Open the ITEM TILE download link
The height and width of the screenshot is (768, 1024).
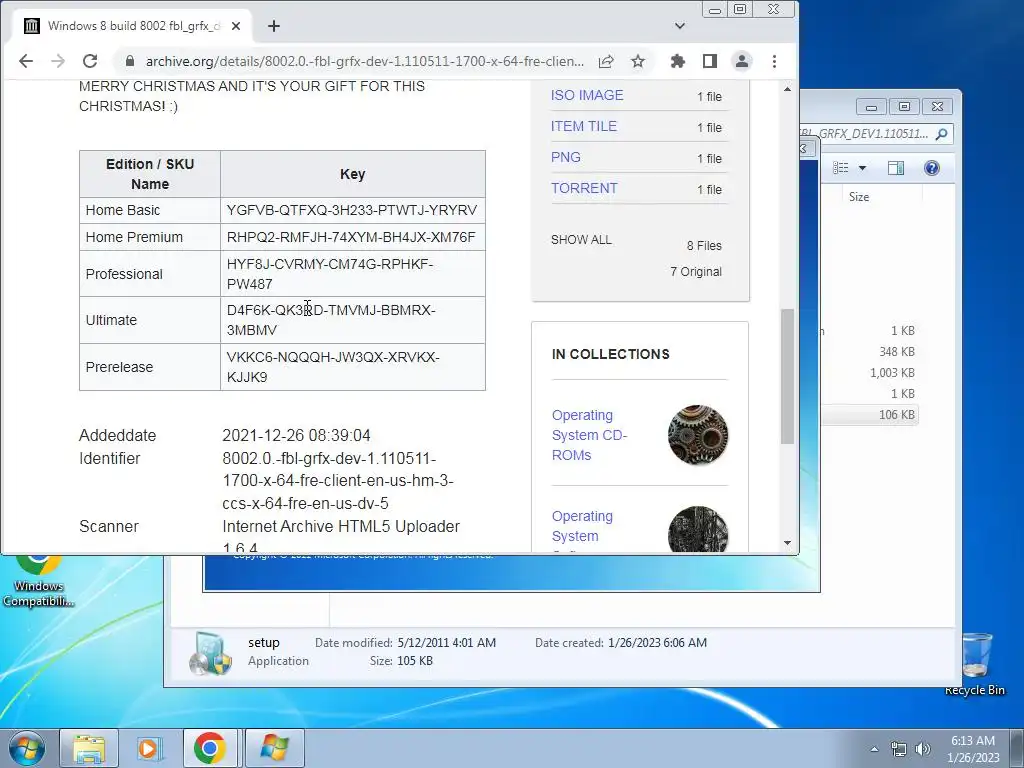(x=583, y=126)
